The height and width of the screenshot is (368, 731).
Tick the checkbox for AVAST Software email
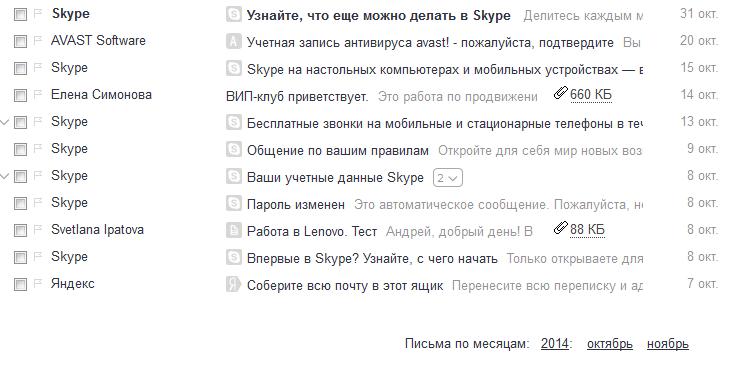20,42
